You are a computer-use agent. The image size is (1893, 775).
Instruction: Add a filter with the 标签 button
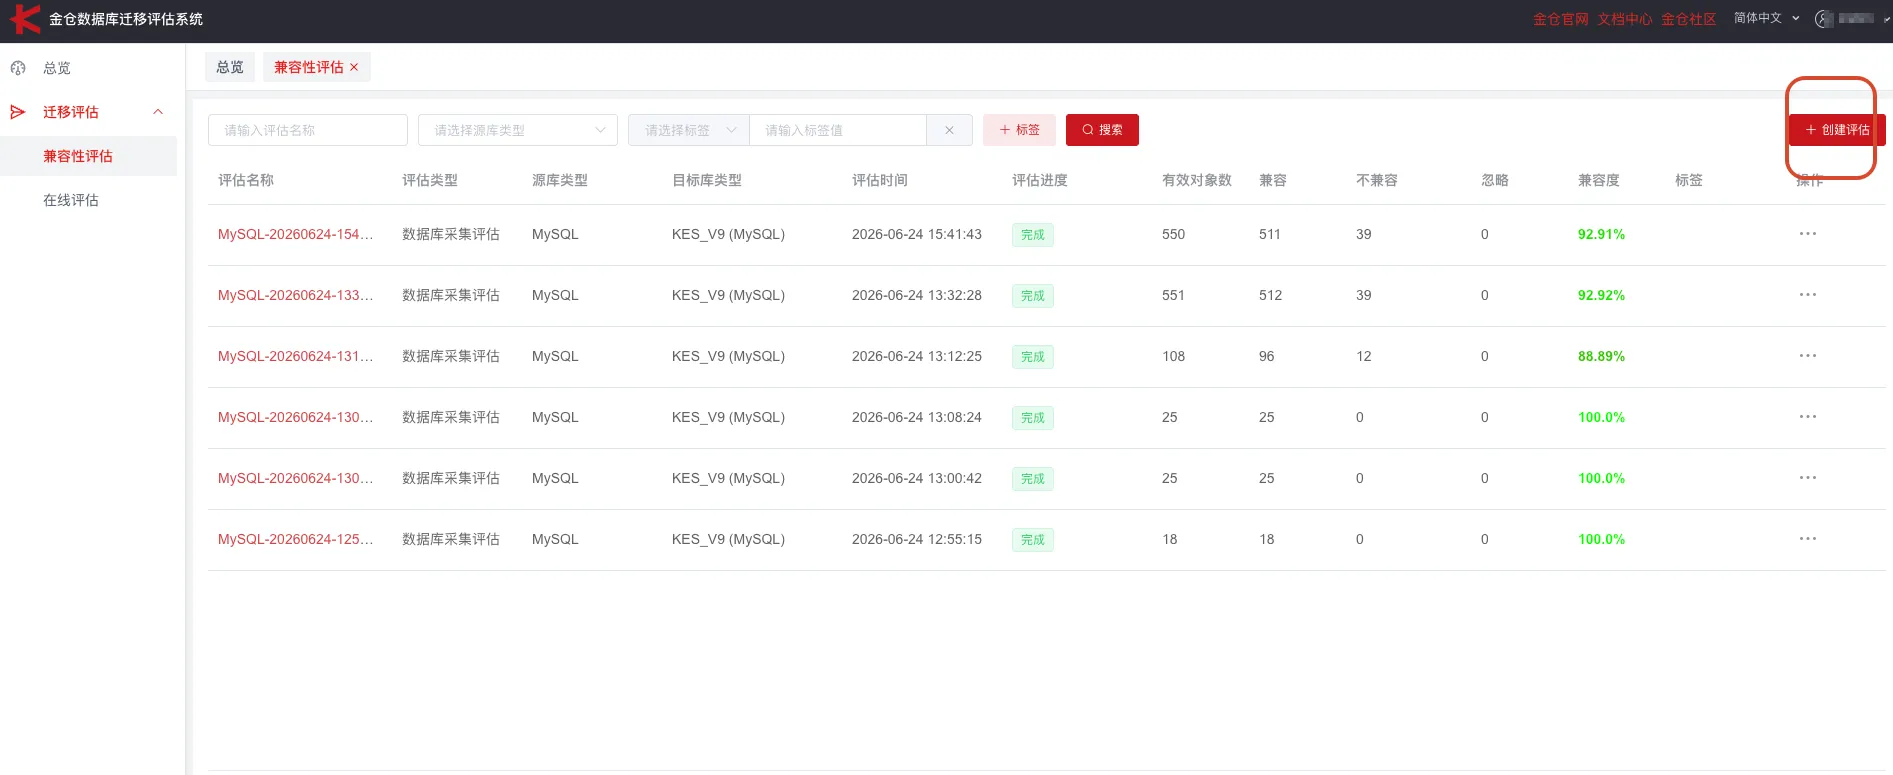(x=1019, y=130)
